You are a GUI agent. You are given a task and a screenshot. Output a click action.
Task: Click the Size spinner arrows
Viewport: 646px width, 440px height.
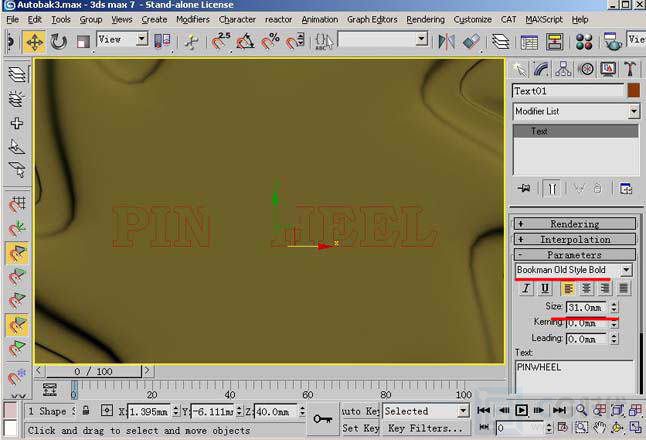[614, 308]
